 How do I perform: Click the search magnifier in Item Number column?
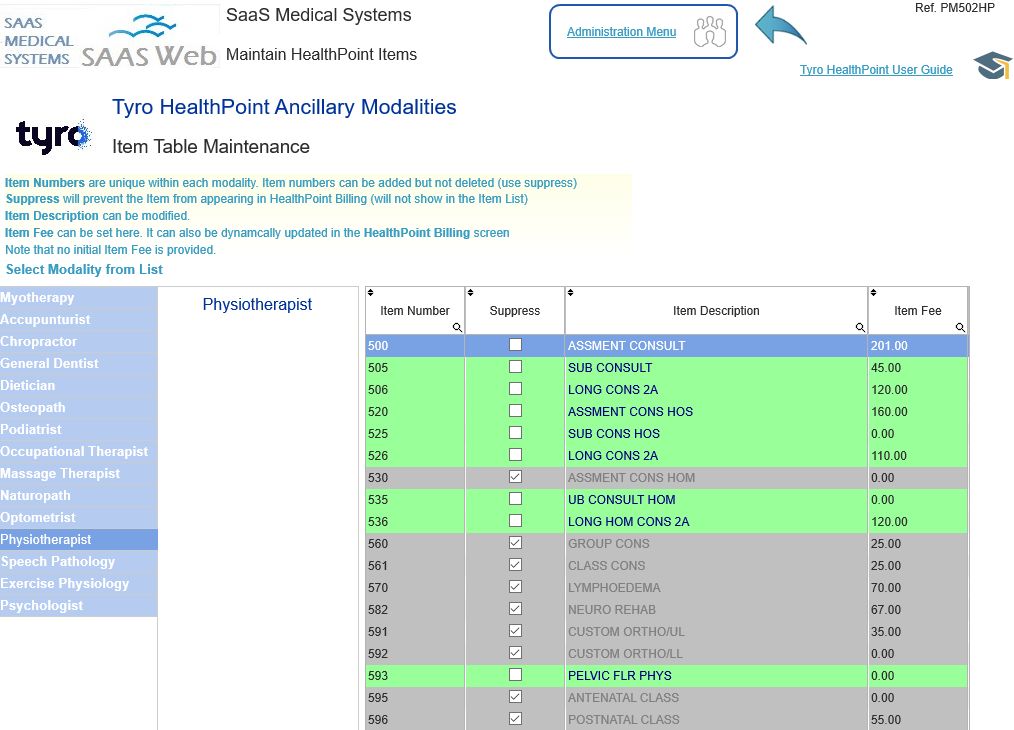coord(457,327)
